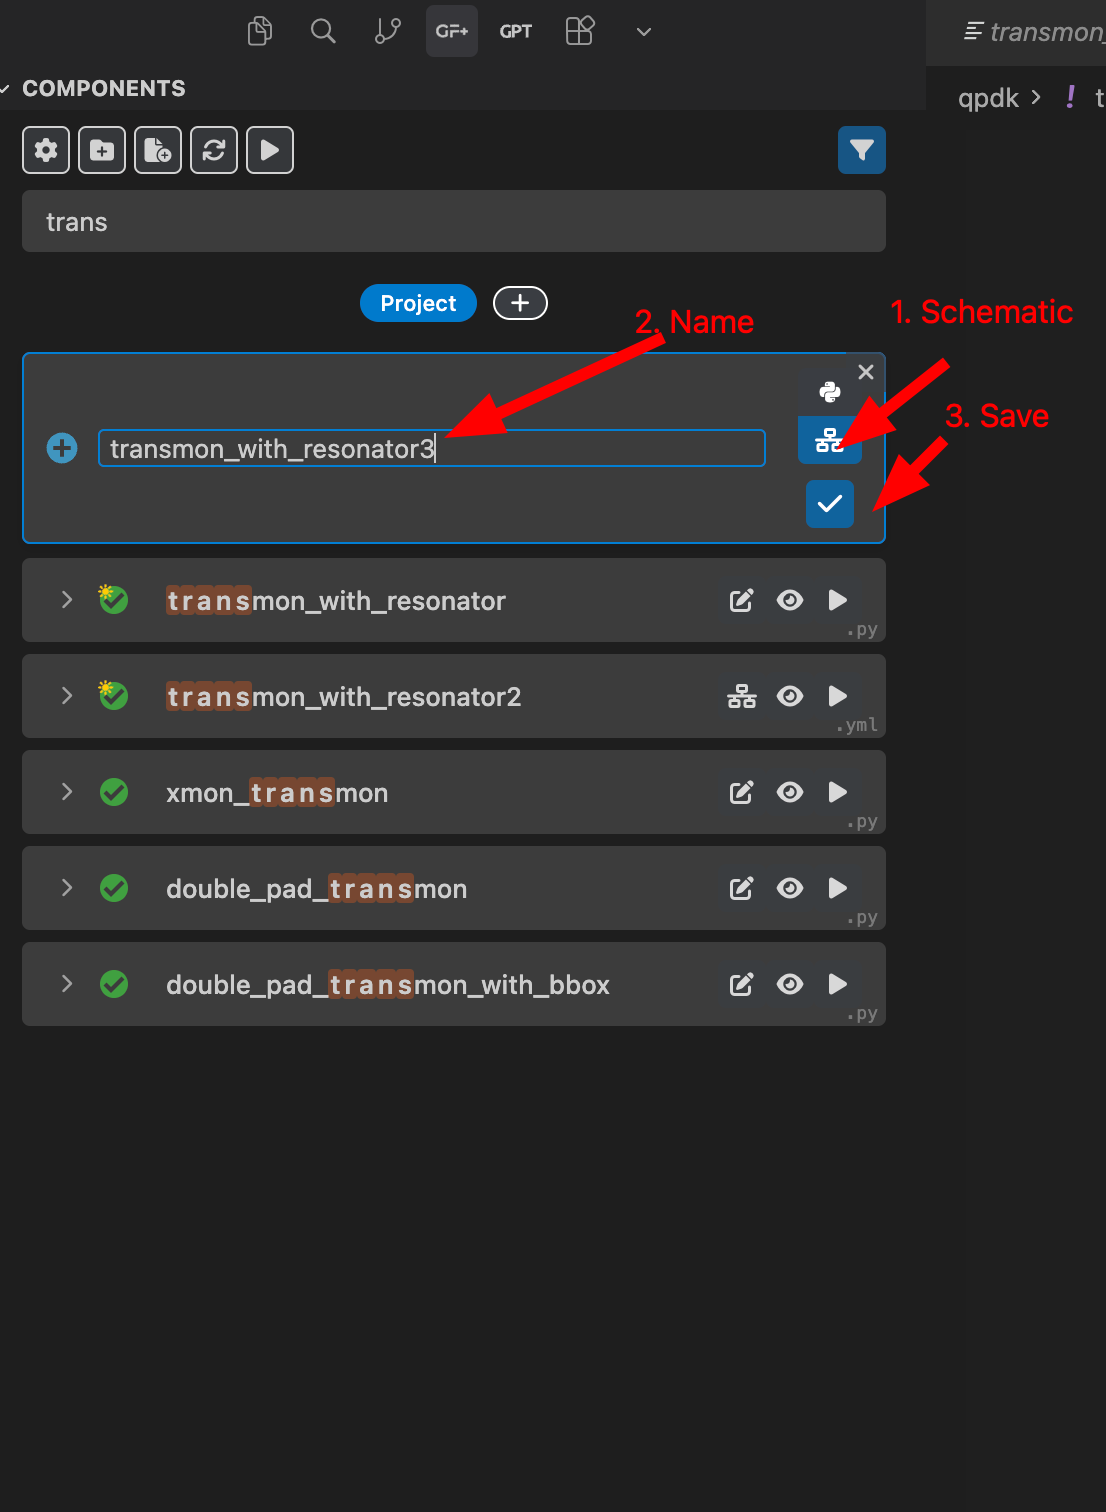Open the Extensions blocks icon
This screenshot has width=1106, height=1512.
580,31
